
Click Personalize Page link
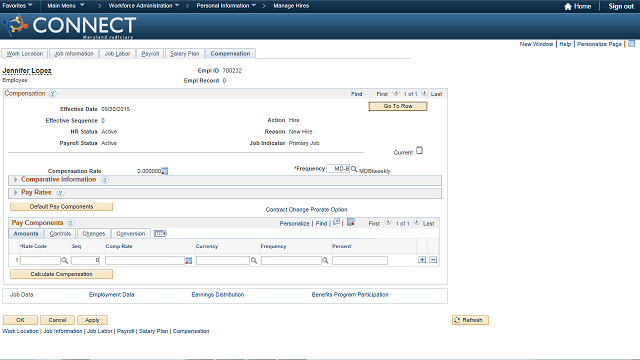[x=599, y=44]
